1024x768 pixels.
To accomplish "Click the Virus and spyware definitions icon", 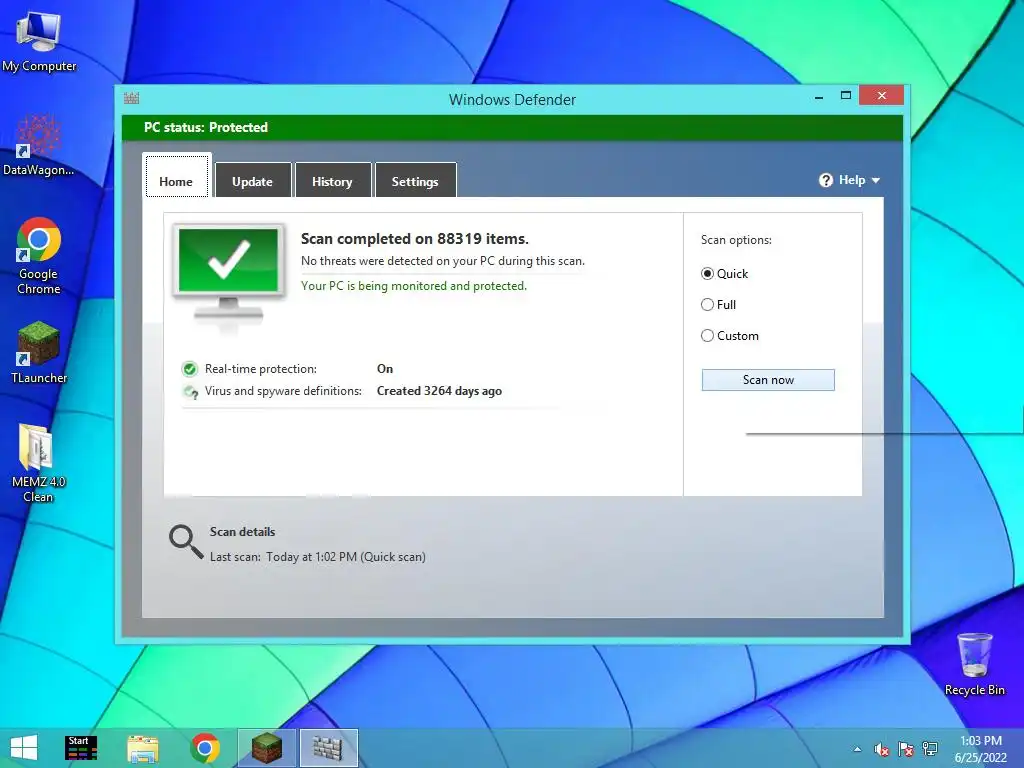I will (190, 391).
